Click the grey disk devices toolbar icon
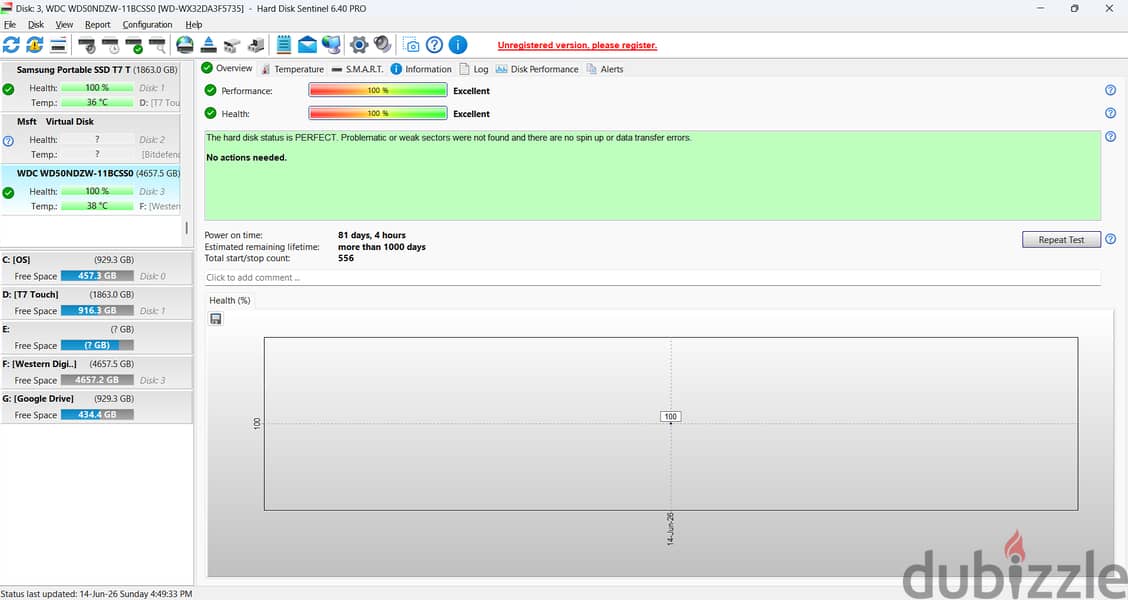Image resolution: width=1128 pixels, height=600 pixels. [x=232, y=45]
